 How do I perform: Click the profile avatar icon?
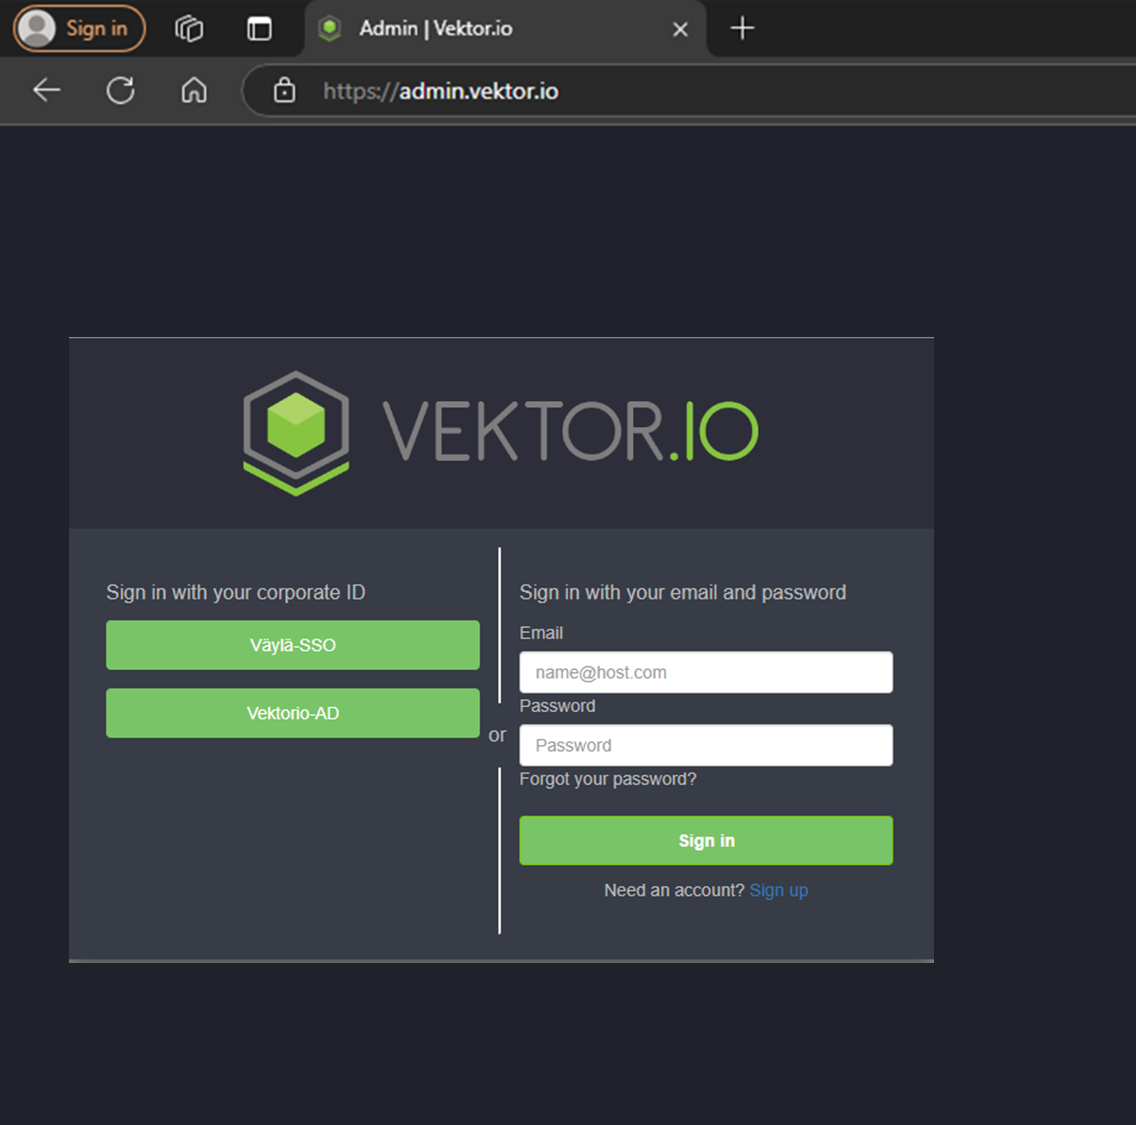[x=36, y=28]
